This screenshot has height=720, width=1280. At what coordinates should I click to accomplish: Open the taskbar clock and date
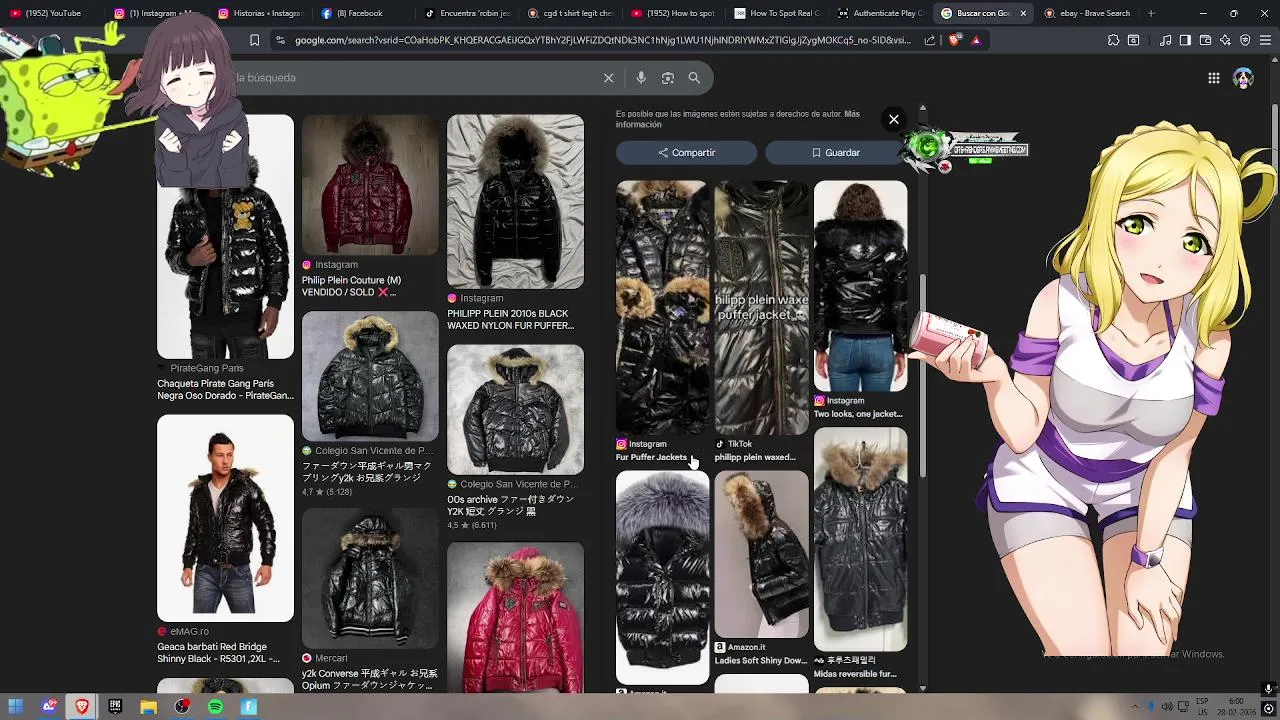[x=1236, y=707]
